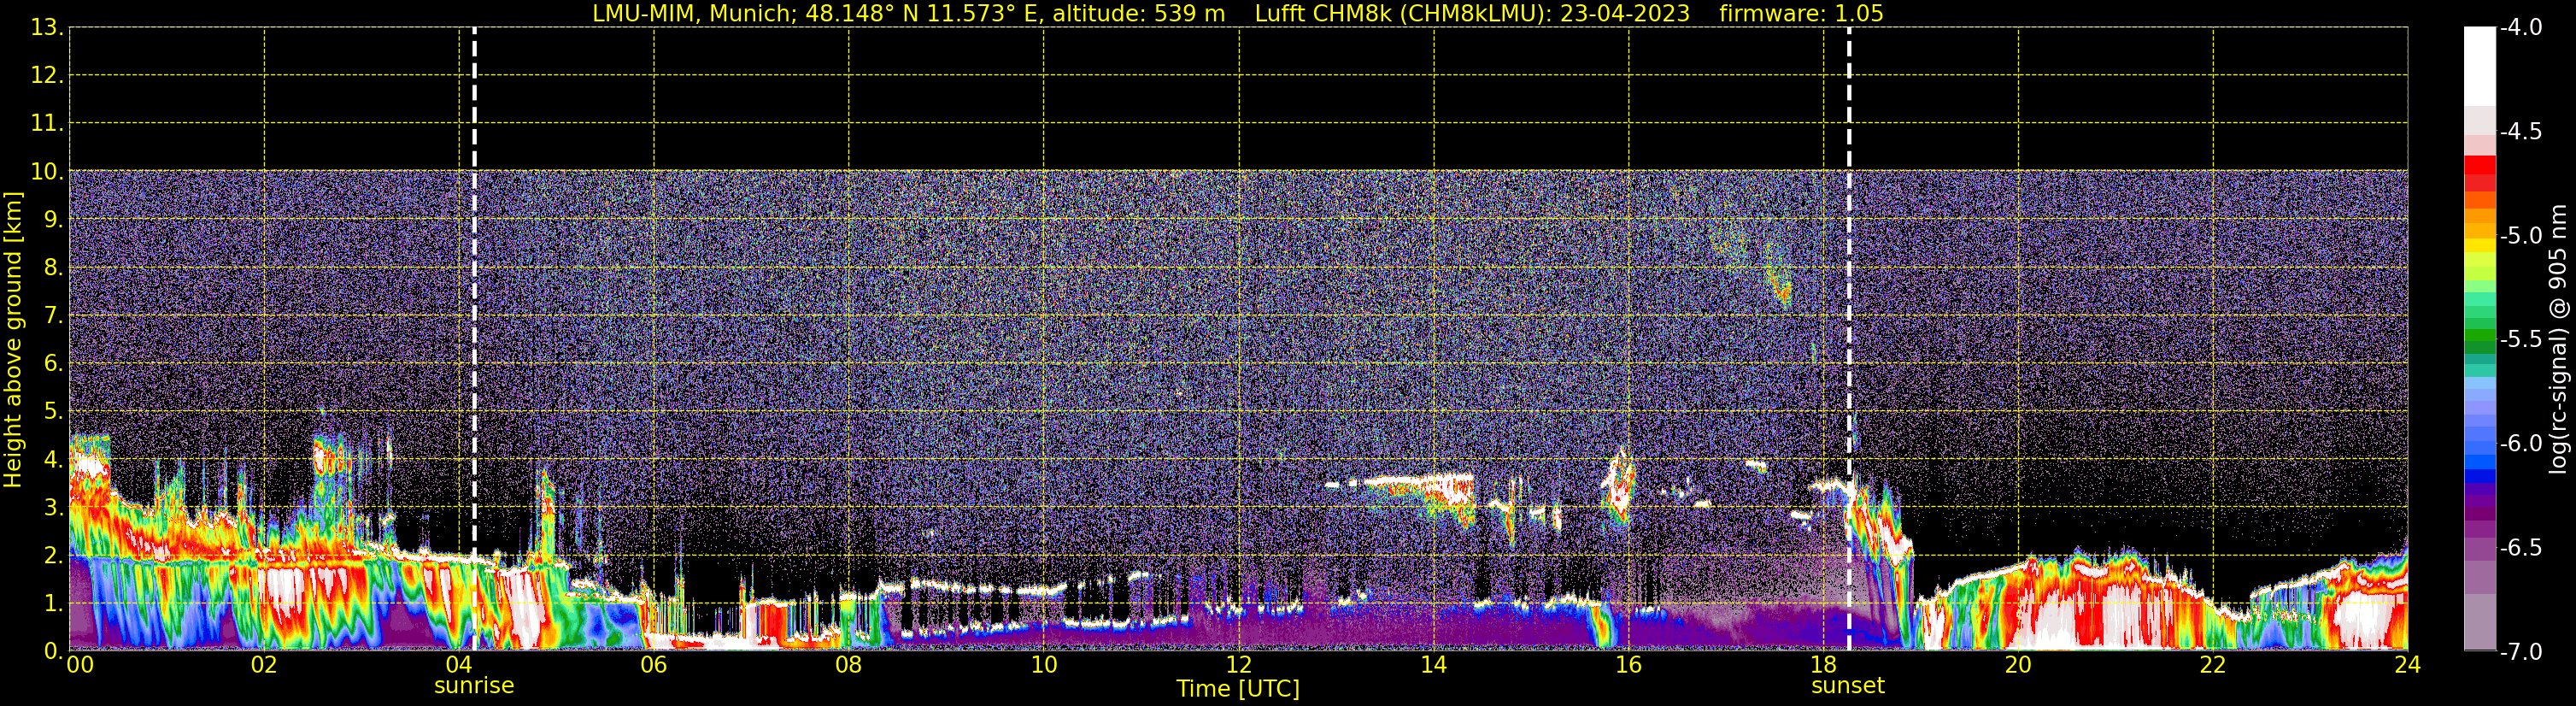Click the '16' time axis tick label
The image size is (2576, 706).
point(1629,665)
